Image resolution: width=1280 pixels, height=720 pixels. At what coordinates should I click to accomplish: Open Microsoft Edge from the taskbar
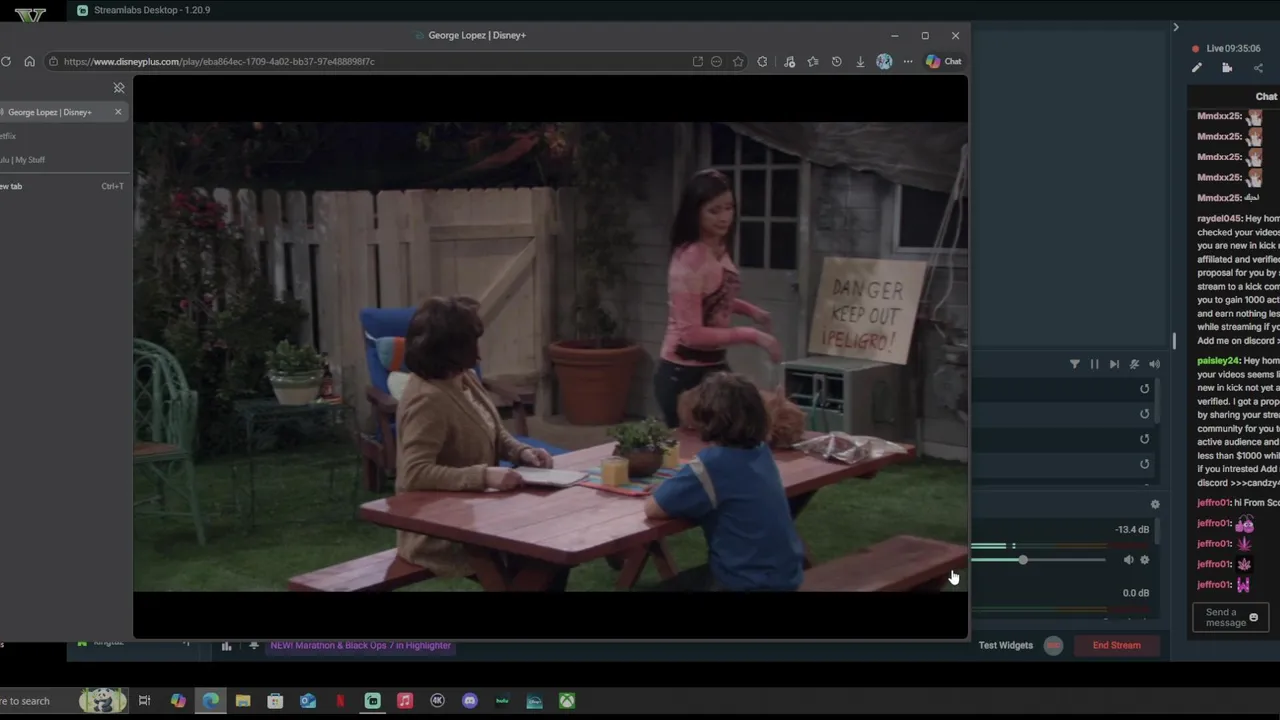[211, 701]
